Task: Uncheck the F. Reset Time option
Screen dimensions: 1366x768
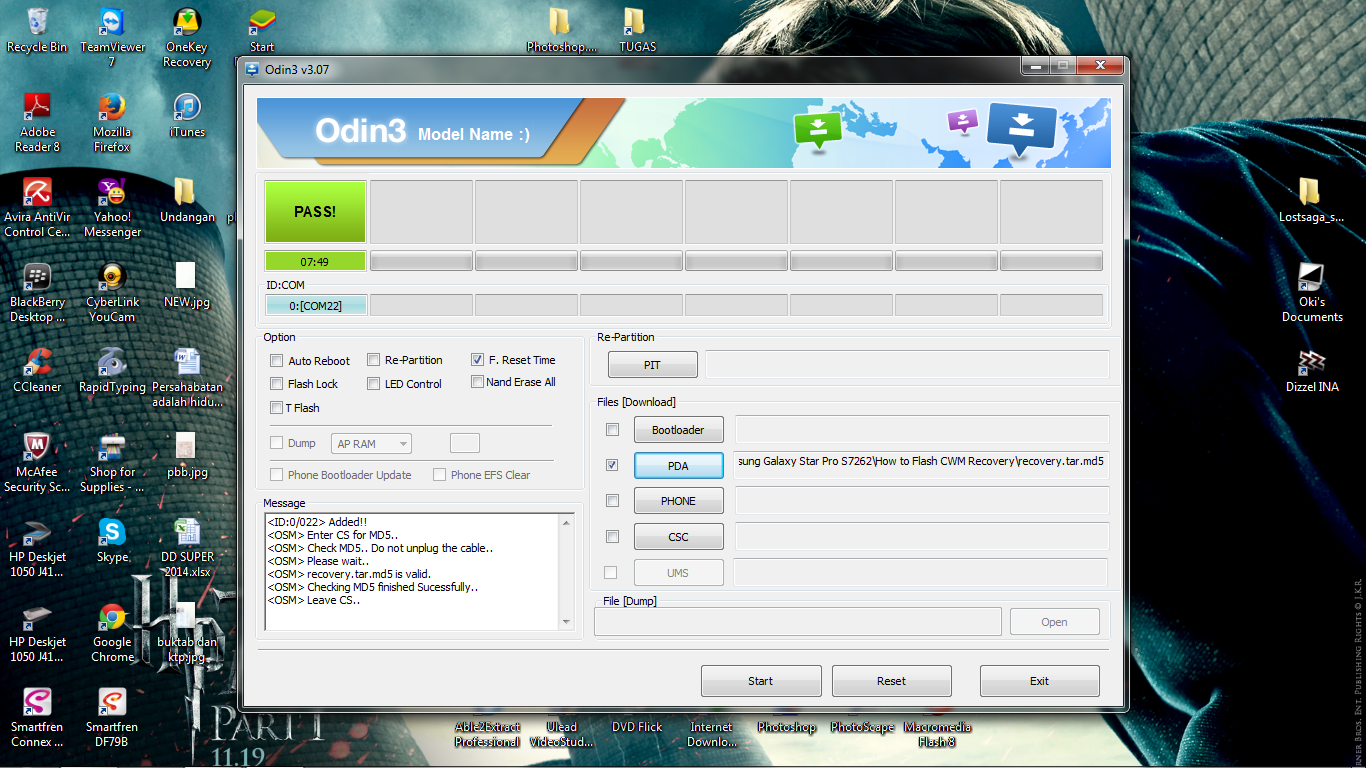Action: [477, 360]
